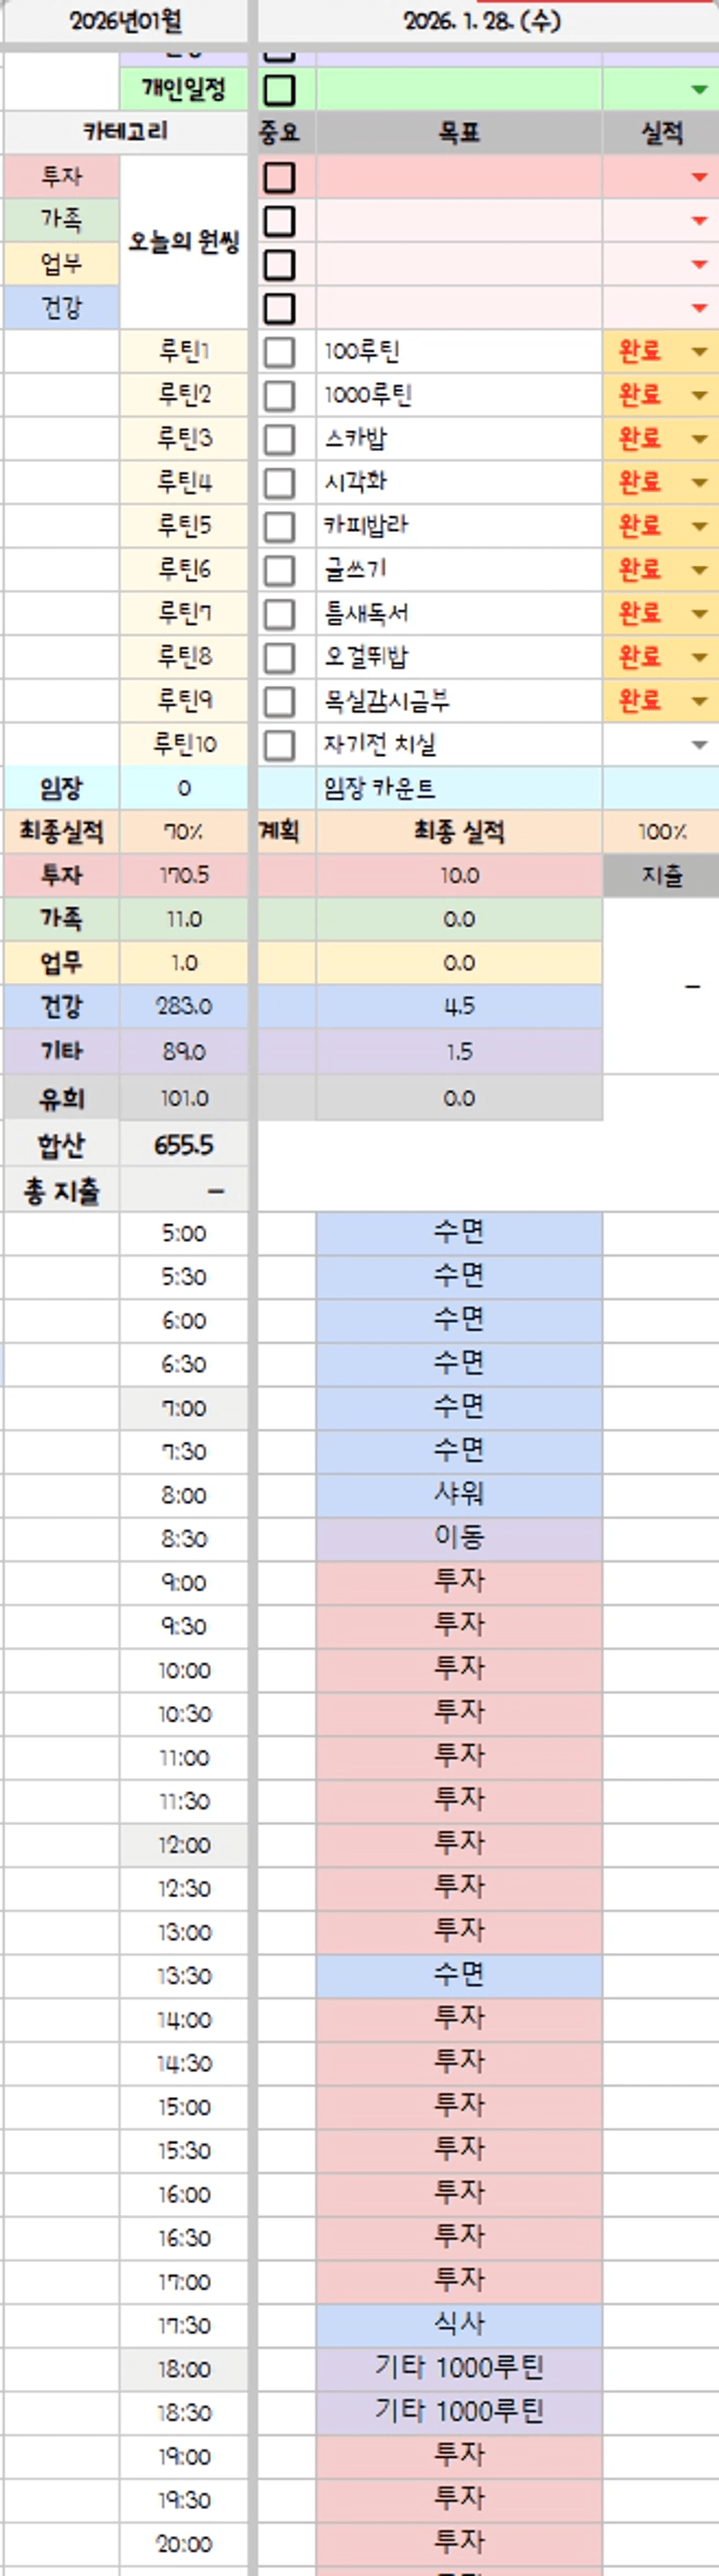This screenshot has width=719, height=2576.
Task: Click the 17:30 식사 schedule cell
Action: 459,2323
